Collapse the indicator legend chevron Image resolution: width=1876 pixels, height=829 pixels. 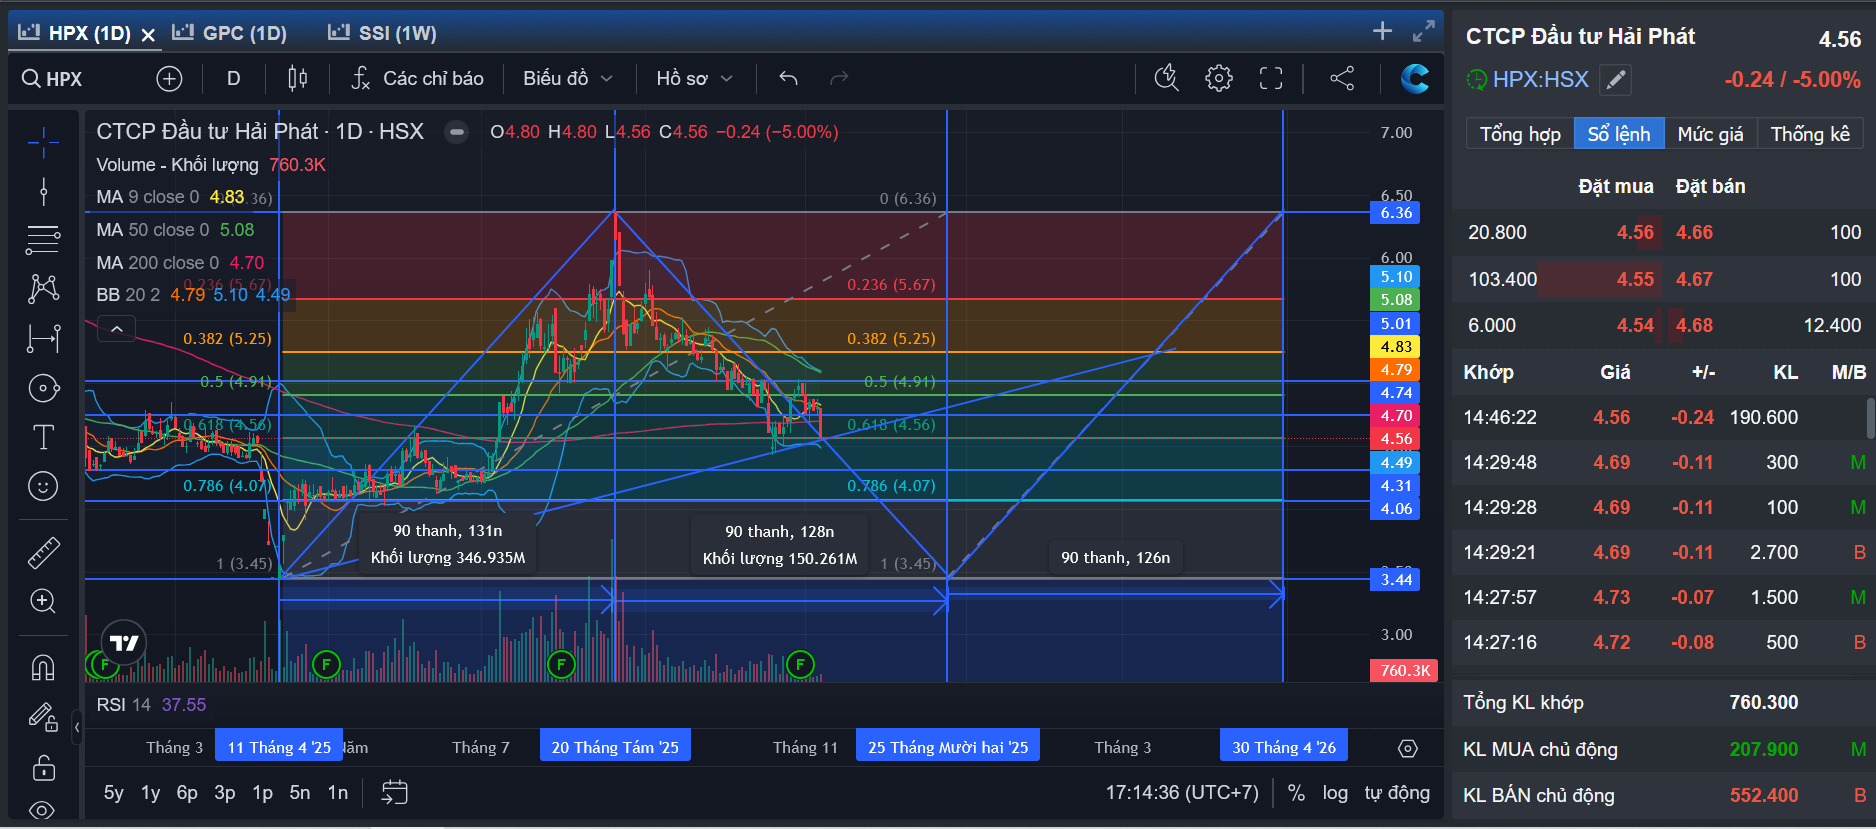click(117, 329)
